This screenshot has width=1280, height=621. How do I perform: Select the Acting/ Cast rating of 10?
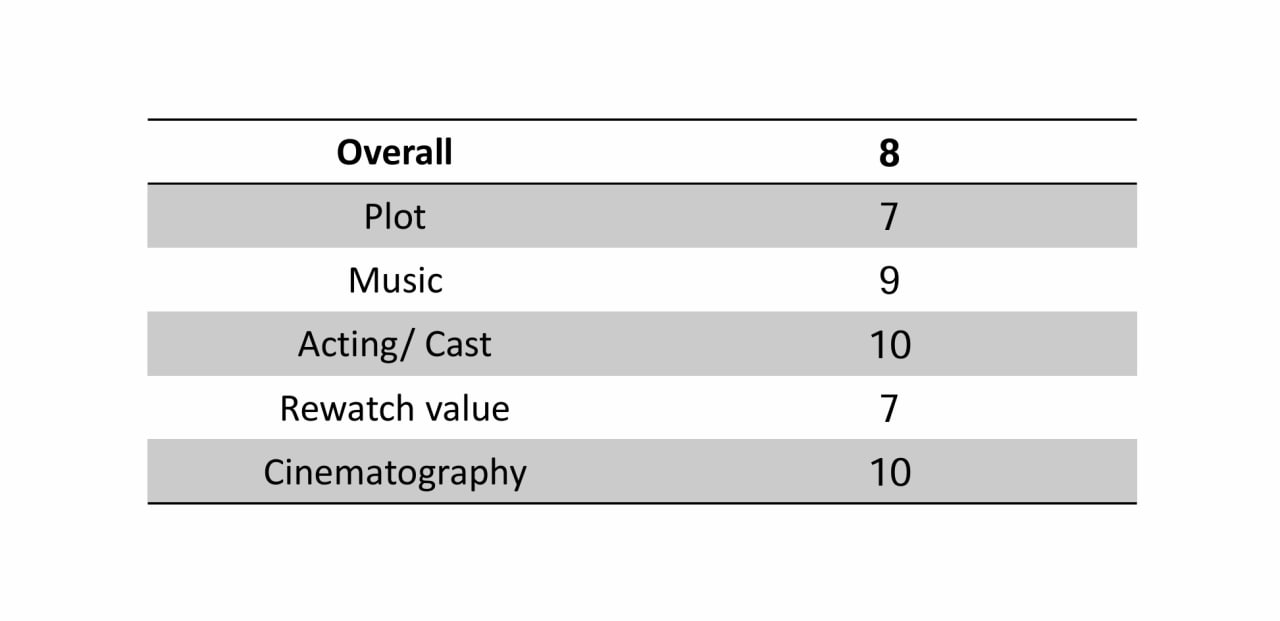click(x=889, y=345)
